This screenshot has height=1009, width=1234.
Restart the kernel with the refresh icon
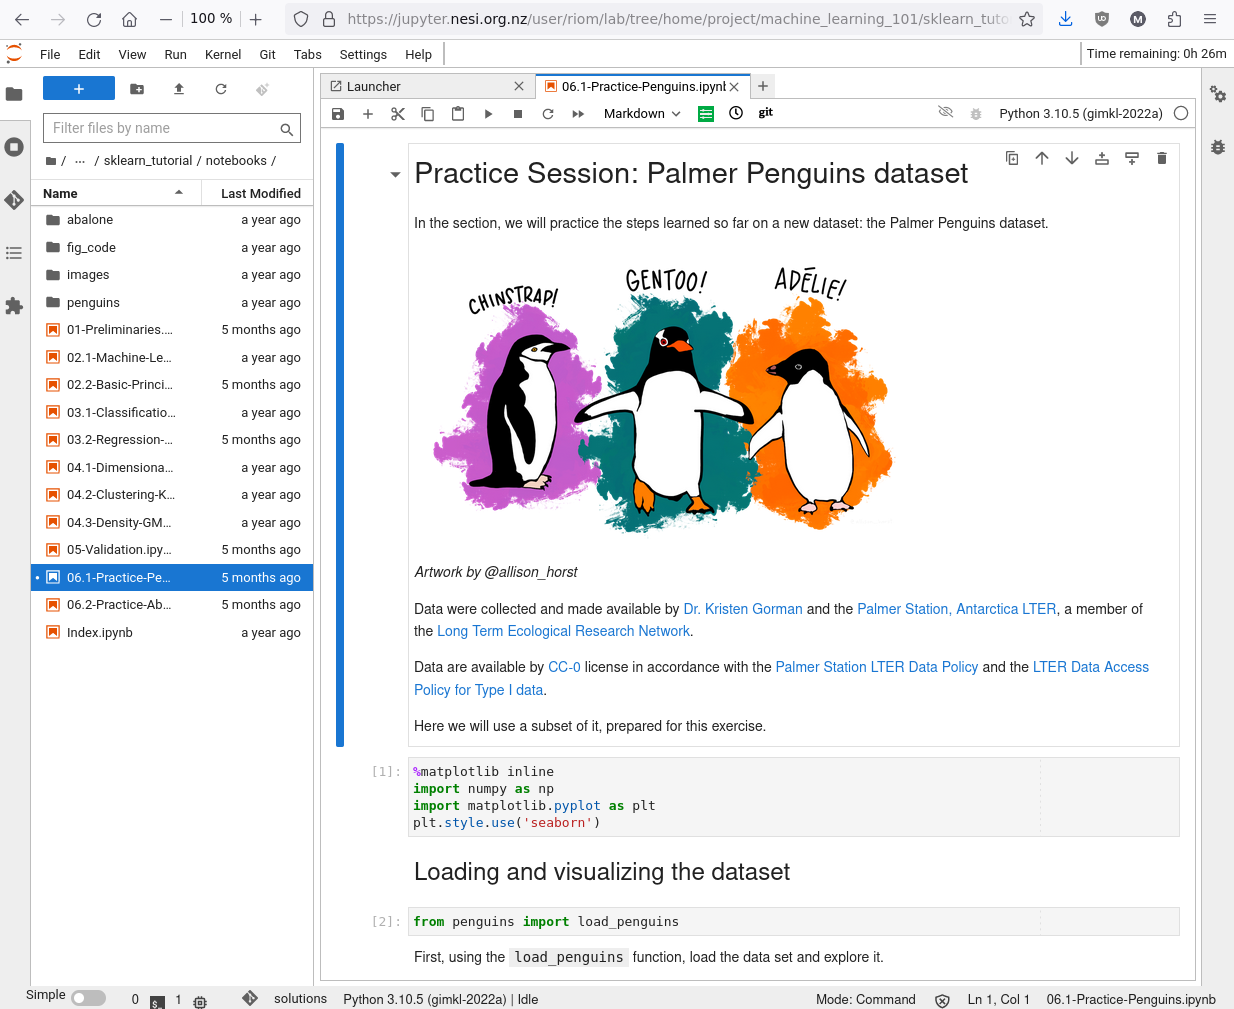[547, 113]
